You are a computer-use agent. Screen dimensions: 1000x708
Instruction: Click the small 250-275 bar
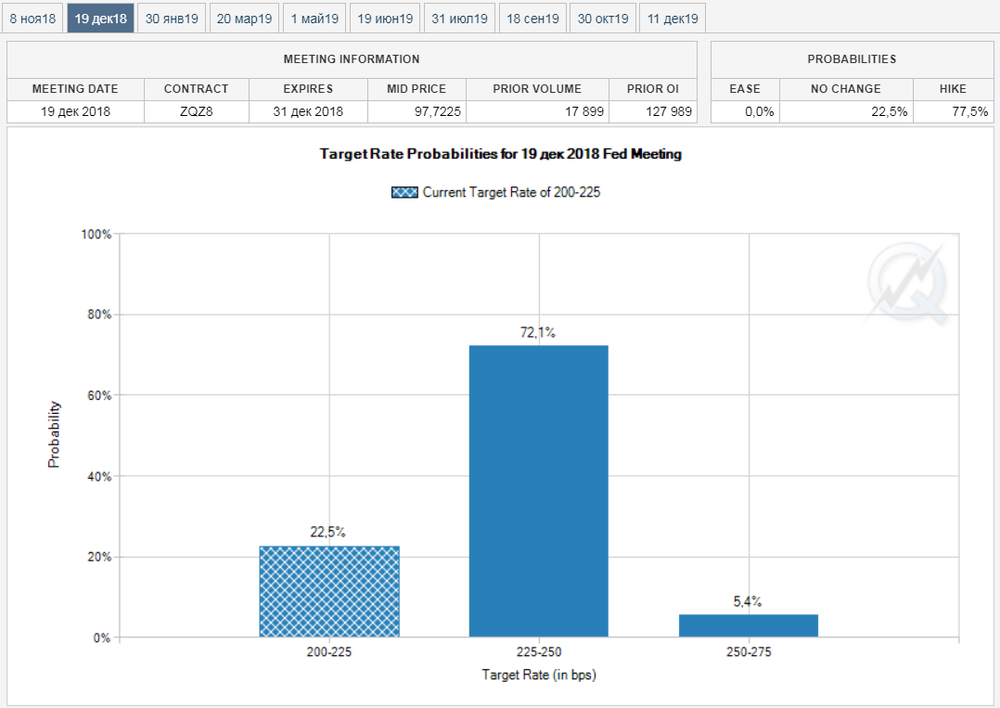(x=748, y=625)
